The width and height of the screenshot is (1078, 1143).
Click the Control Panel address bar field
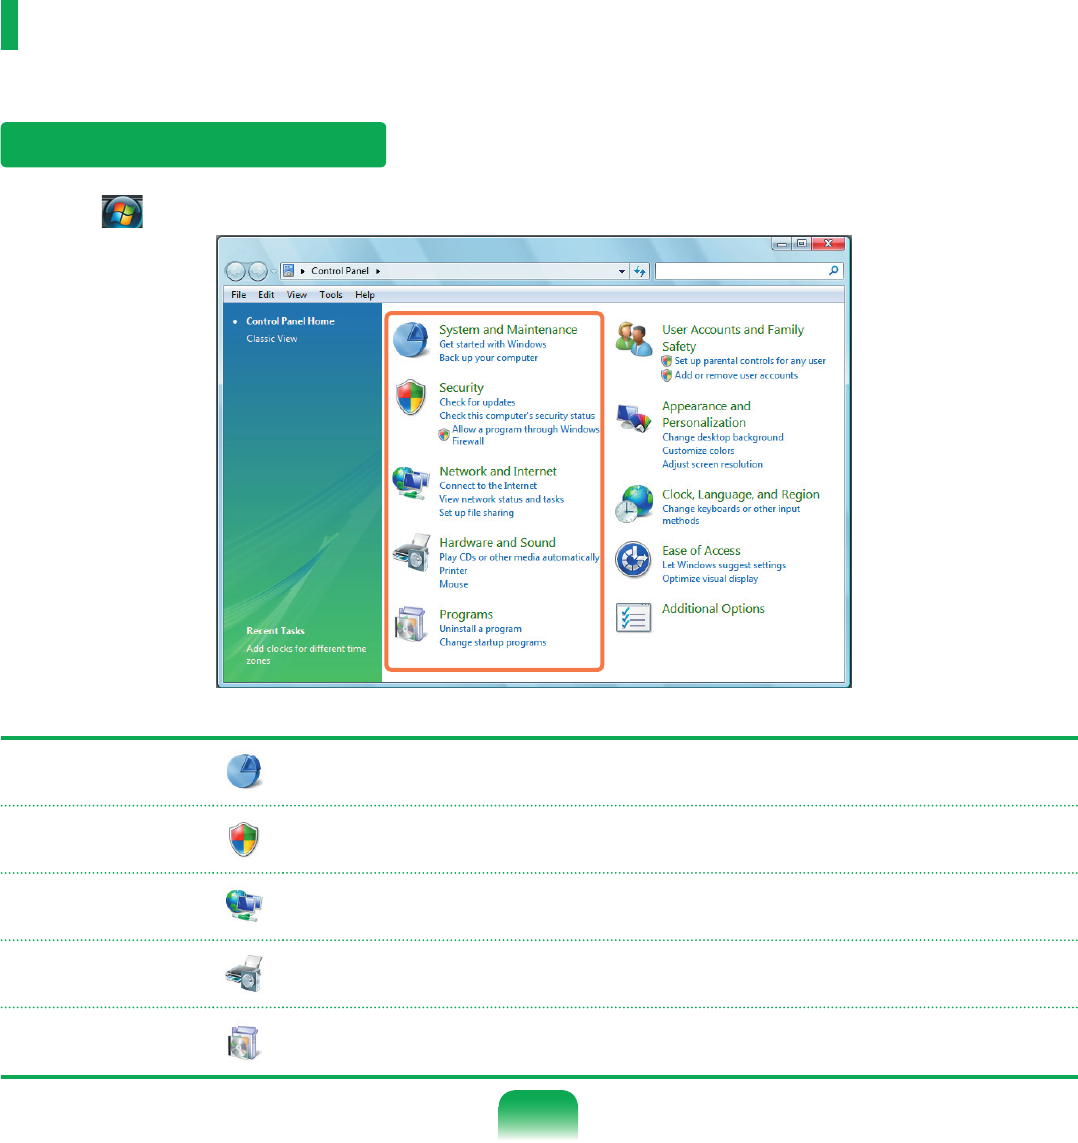click(x=456, y=271)
